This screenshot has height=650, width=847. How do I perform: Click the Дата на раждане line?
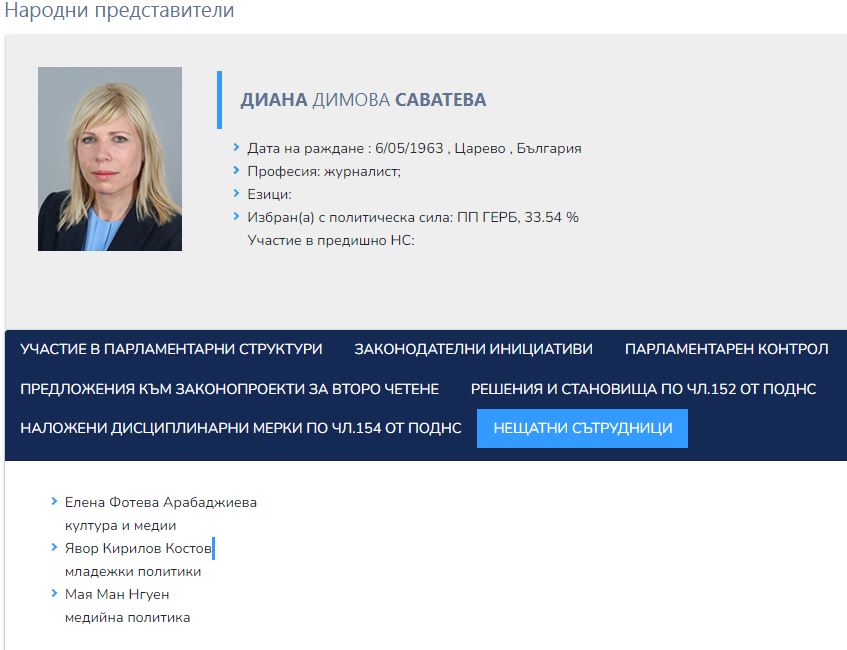tap(414, 149)
